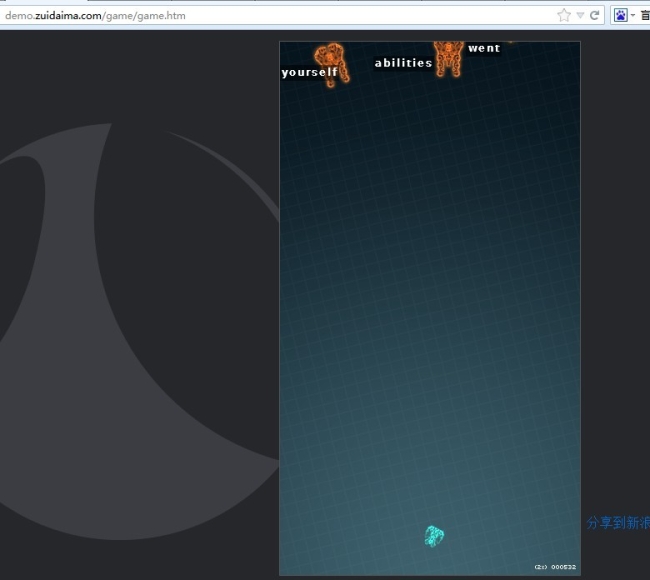Click the word label 'went'
The image size is (650, 580).
click(484, 48)
